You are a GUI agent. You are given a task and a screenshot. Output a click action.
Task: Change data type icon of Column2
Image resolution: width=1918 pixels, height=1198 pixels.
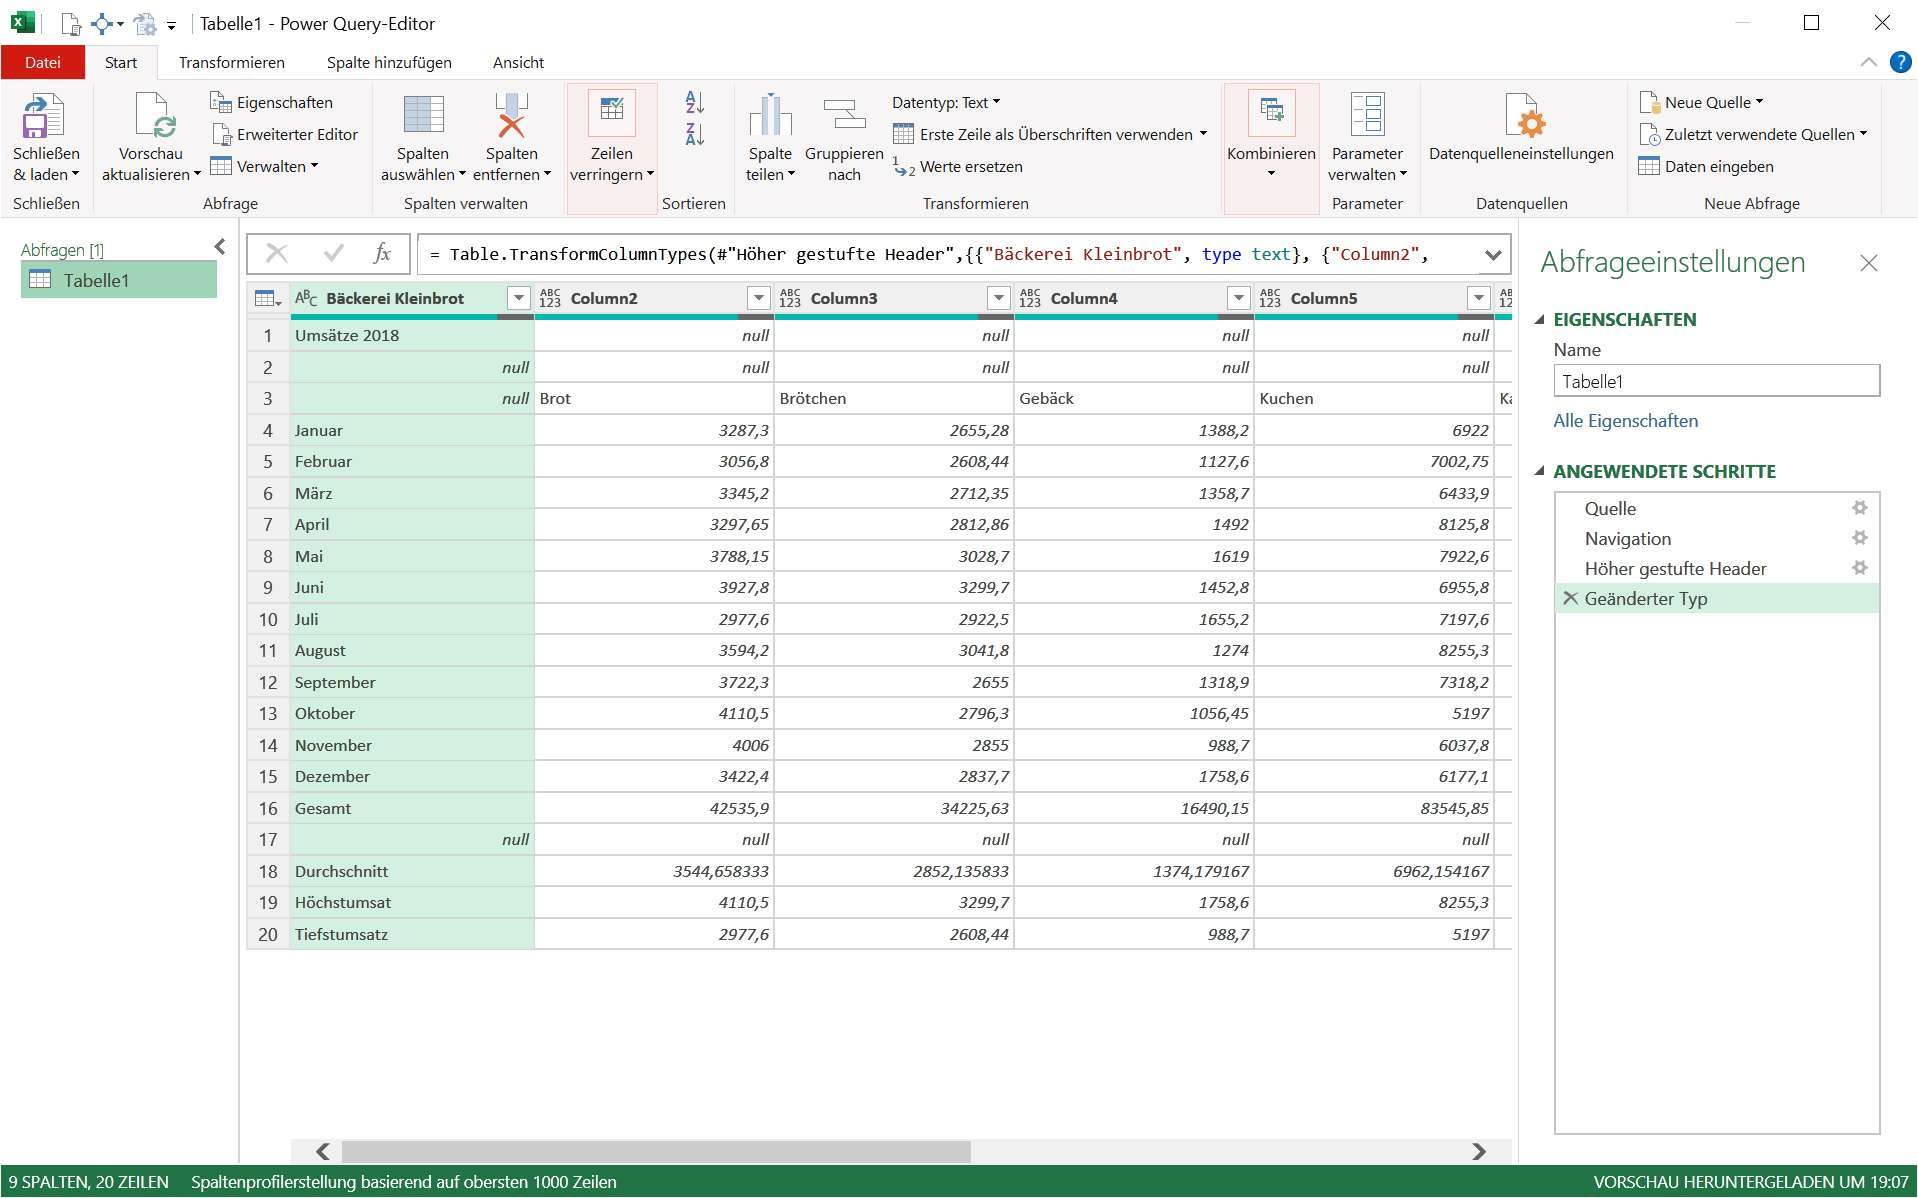pyautogui.click(x=550, y=298)
